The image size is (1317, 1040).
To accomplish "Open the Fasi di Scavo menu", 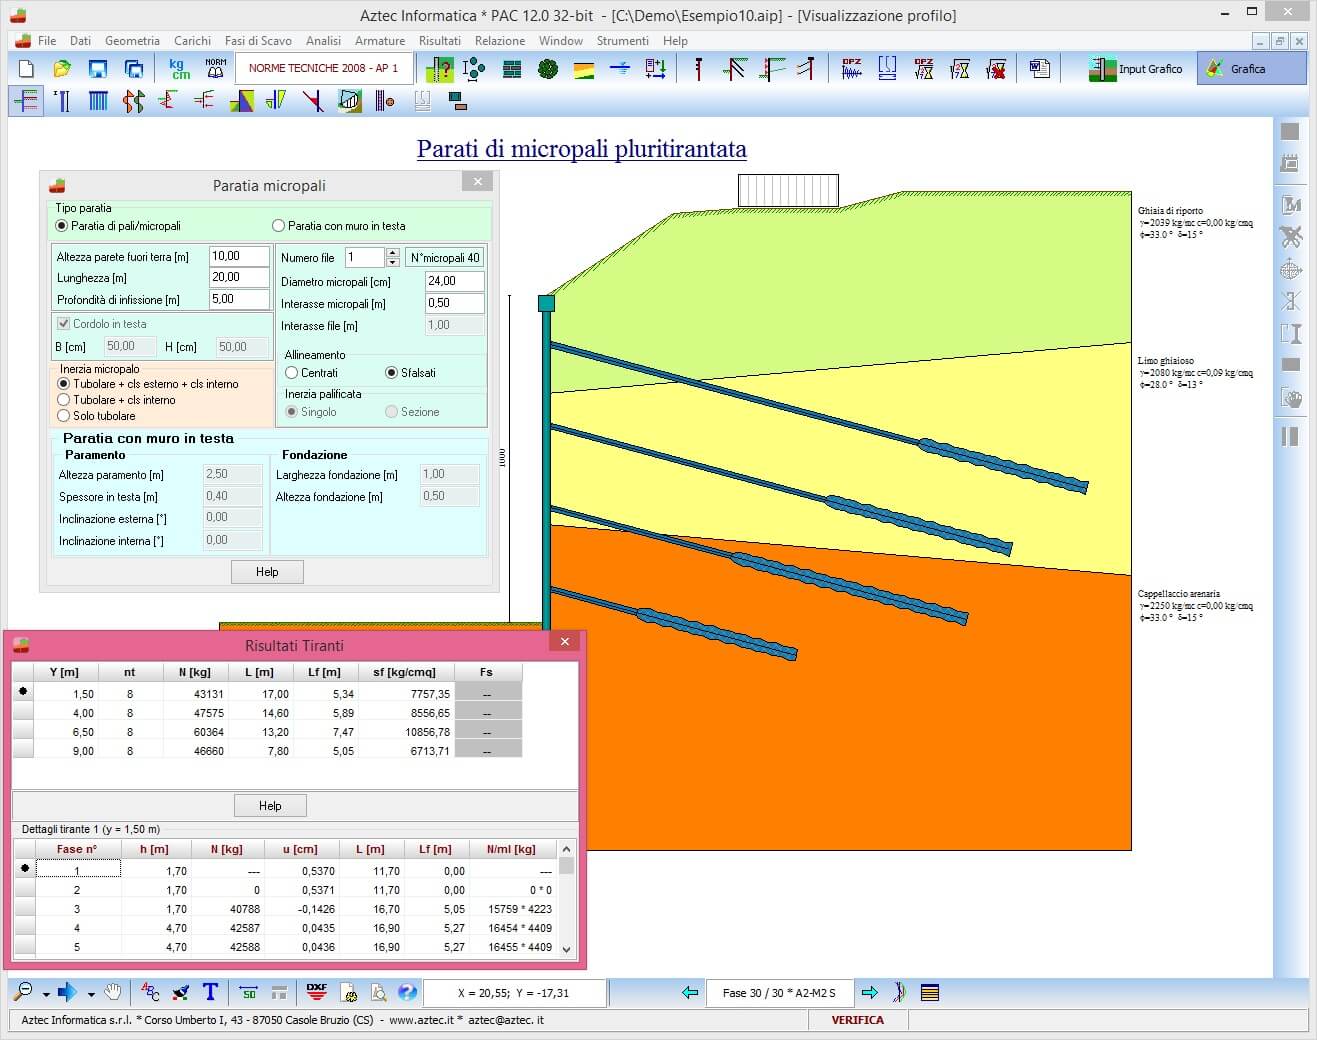I will (x=258, y=41).
